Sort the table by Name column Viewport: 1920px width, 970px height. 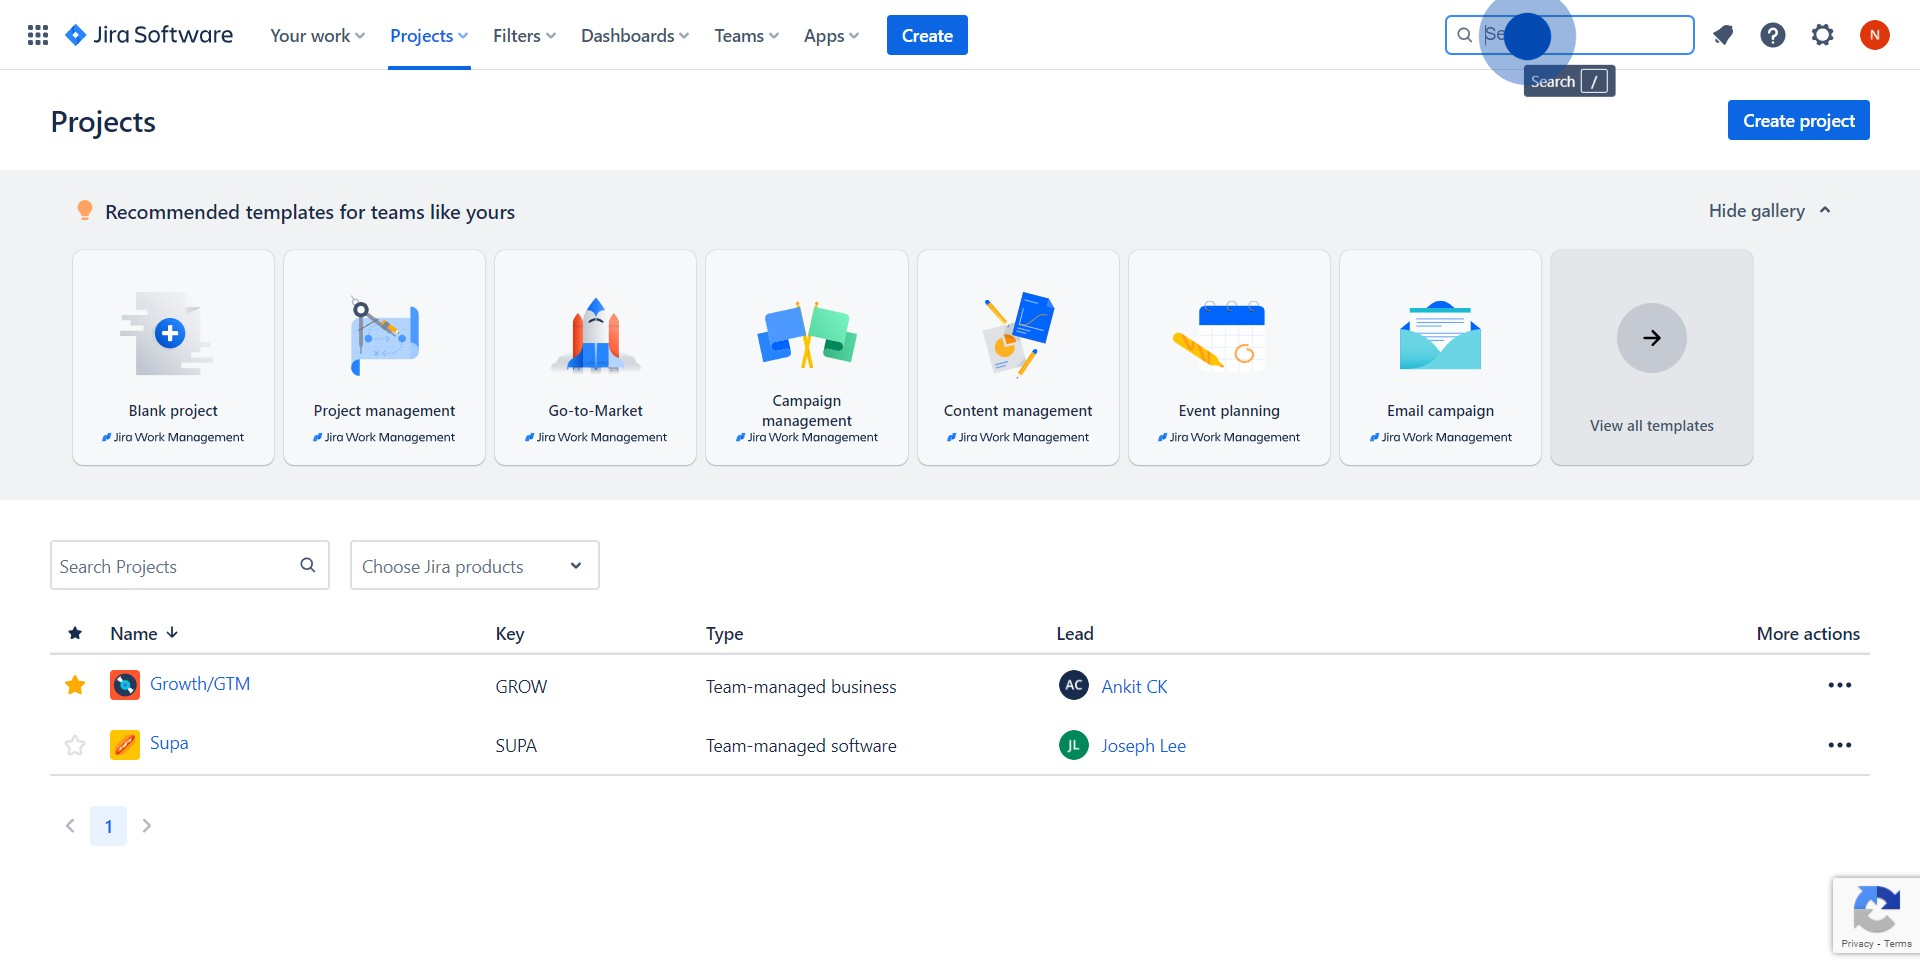(144, 633)
